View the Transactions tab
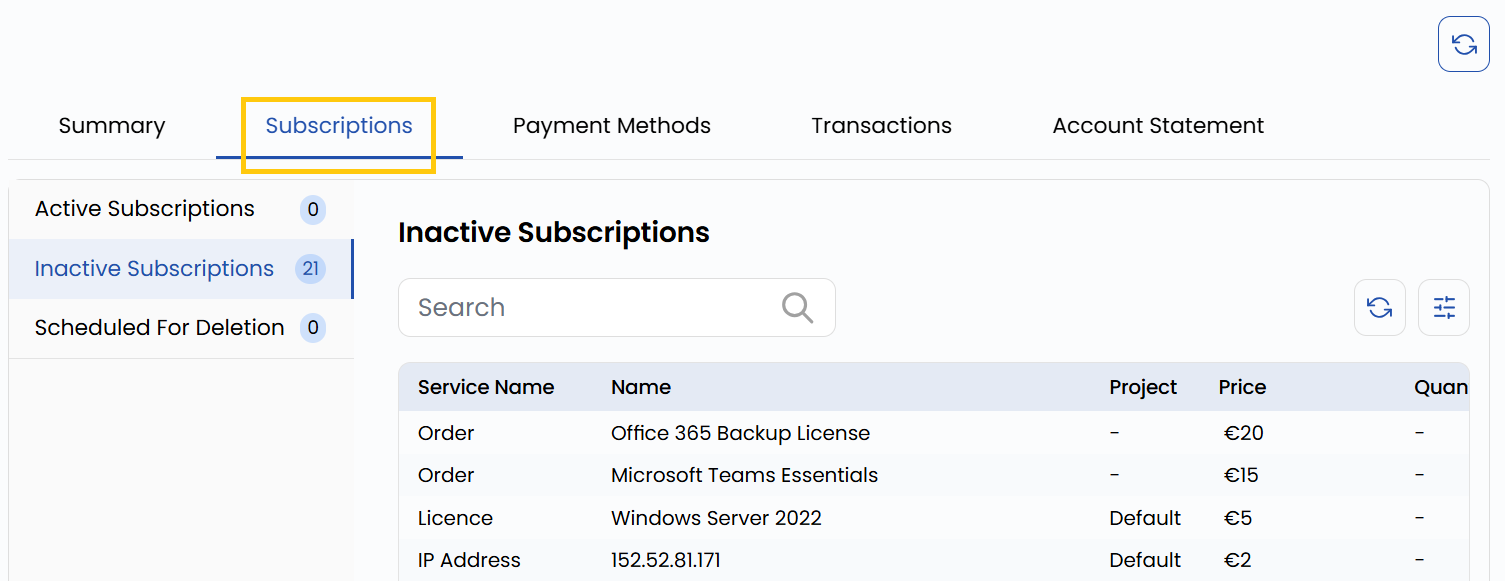 pyautogui.click(x=881, y=125)
